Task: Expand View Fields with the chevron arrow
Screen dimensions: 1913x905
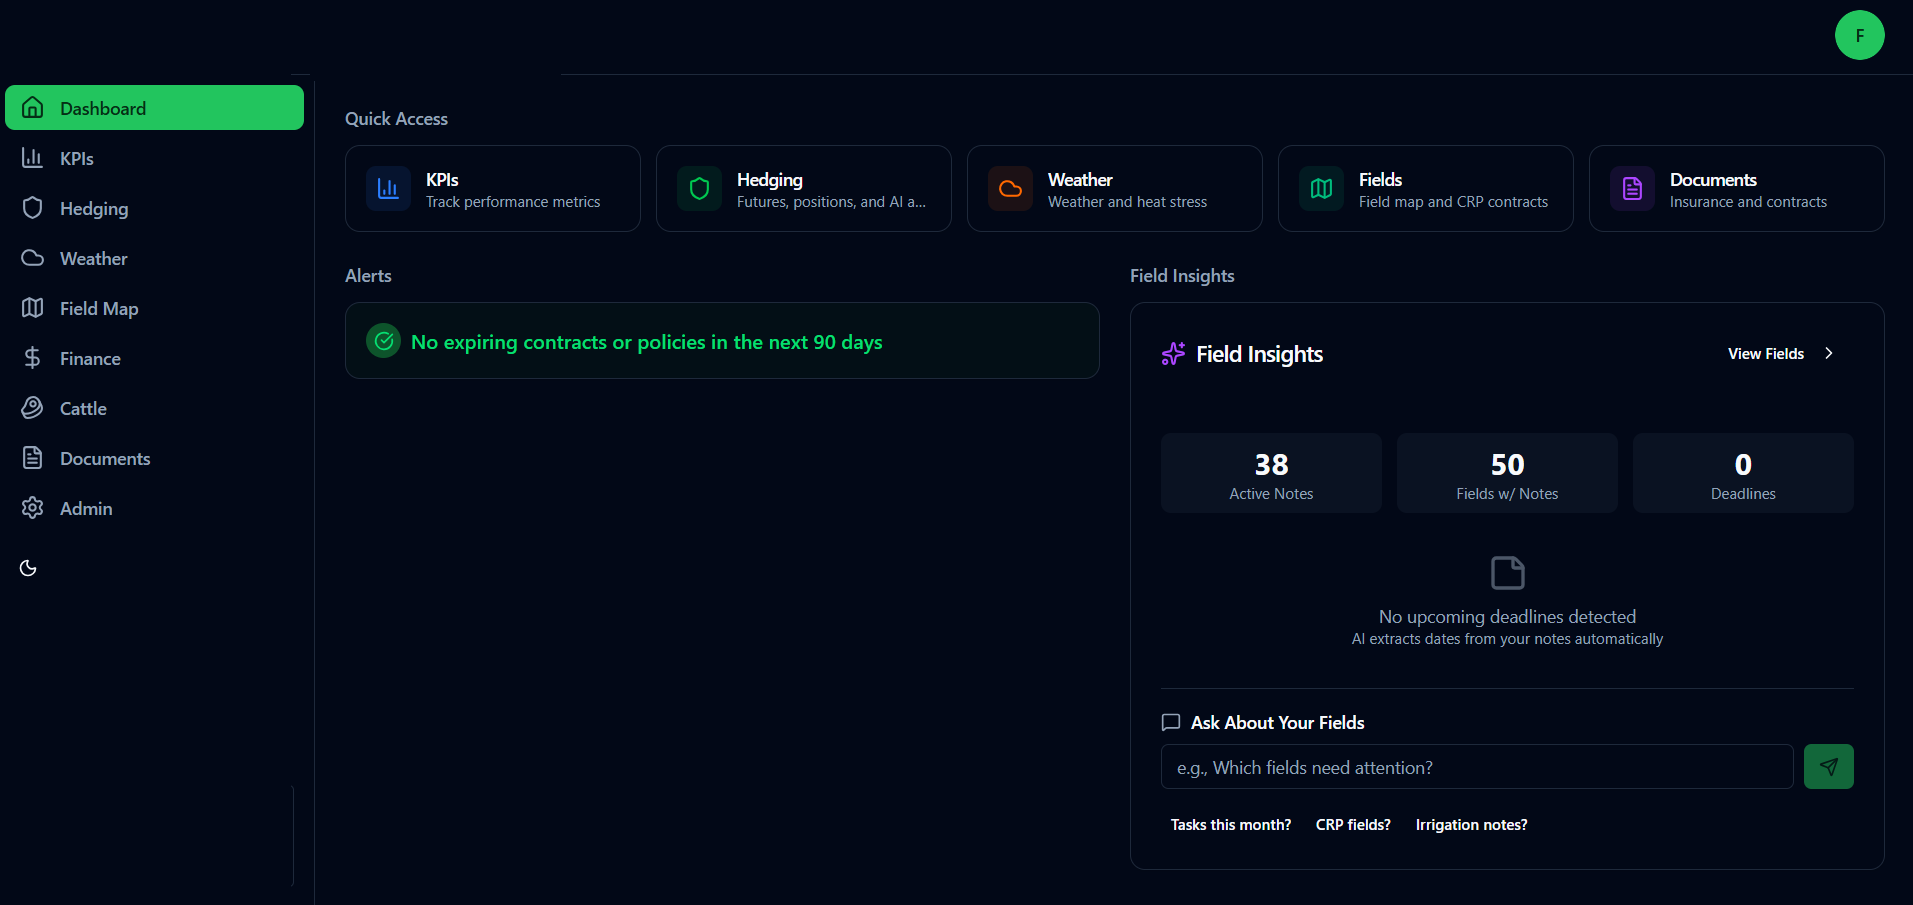Action: point(1828,353)
